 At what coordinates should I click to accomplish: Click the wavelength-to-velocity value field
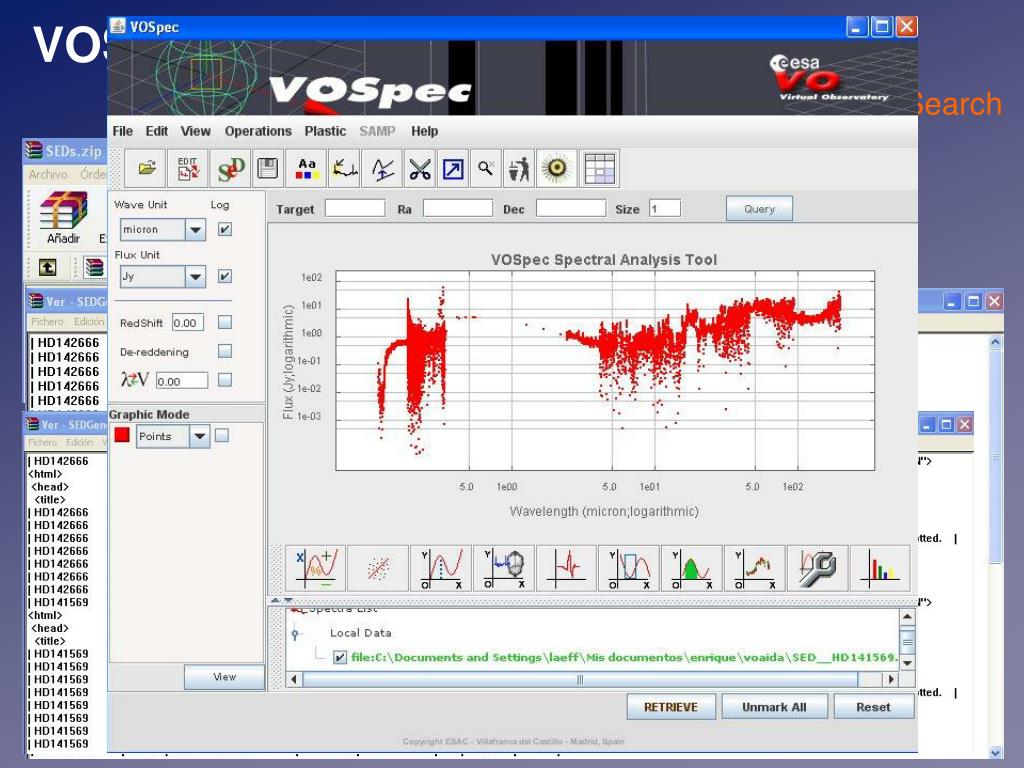(182, 381)
